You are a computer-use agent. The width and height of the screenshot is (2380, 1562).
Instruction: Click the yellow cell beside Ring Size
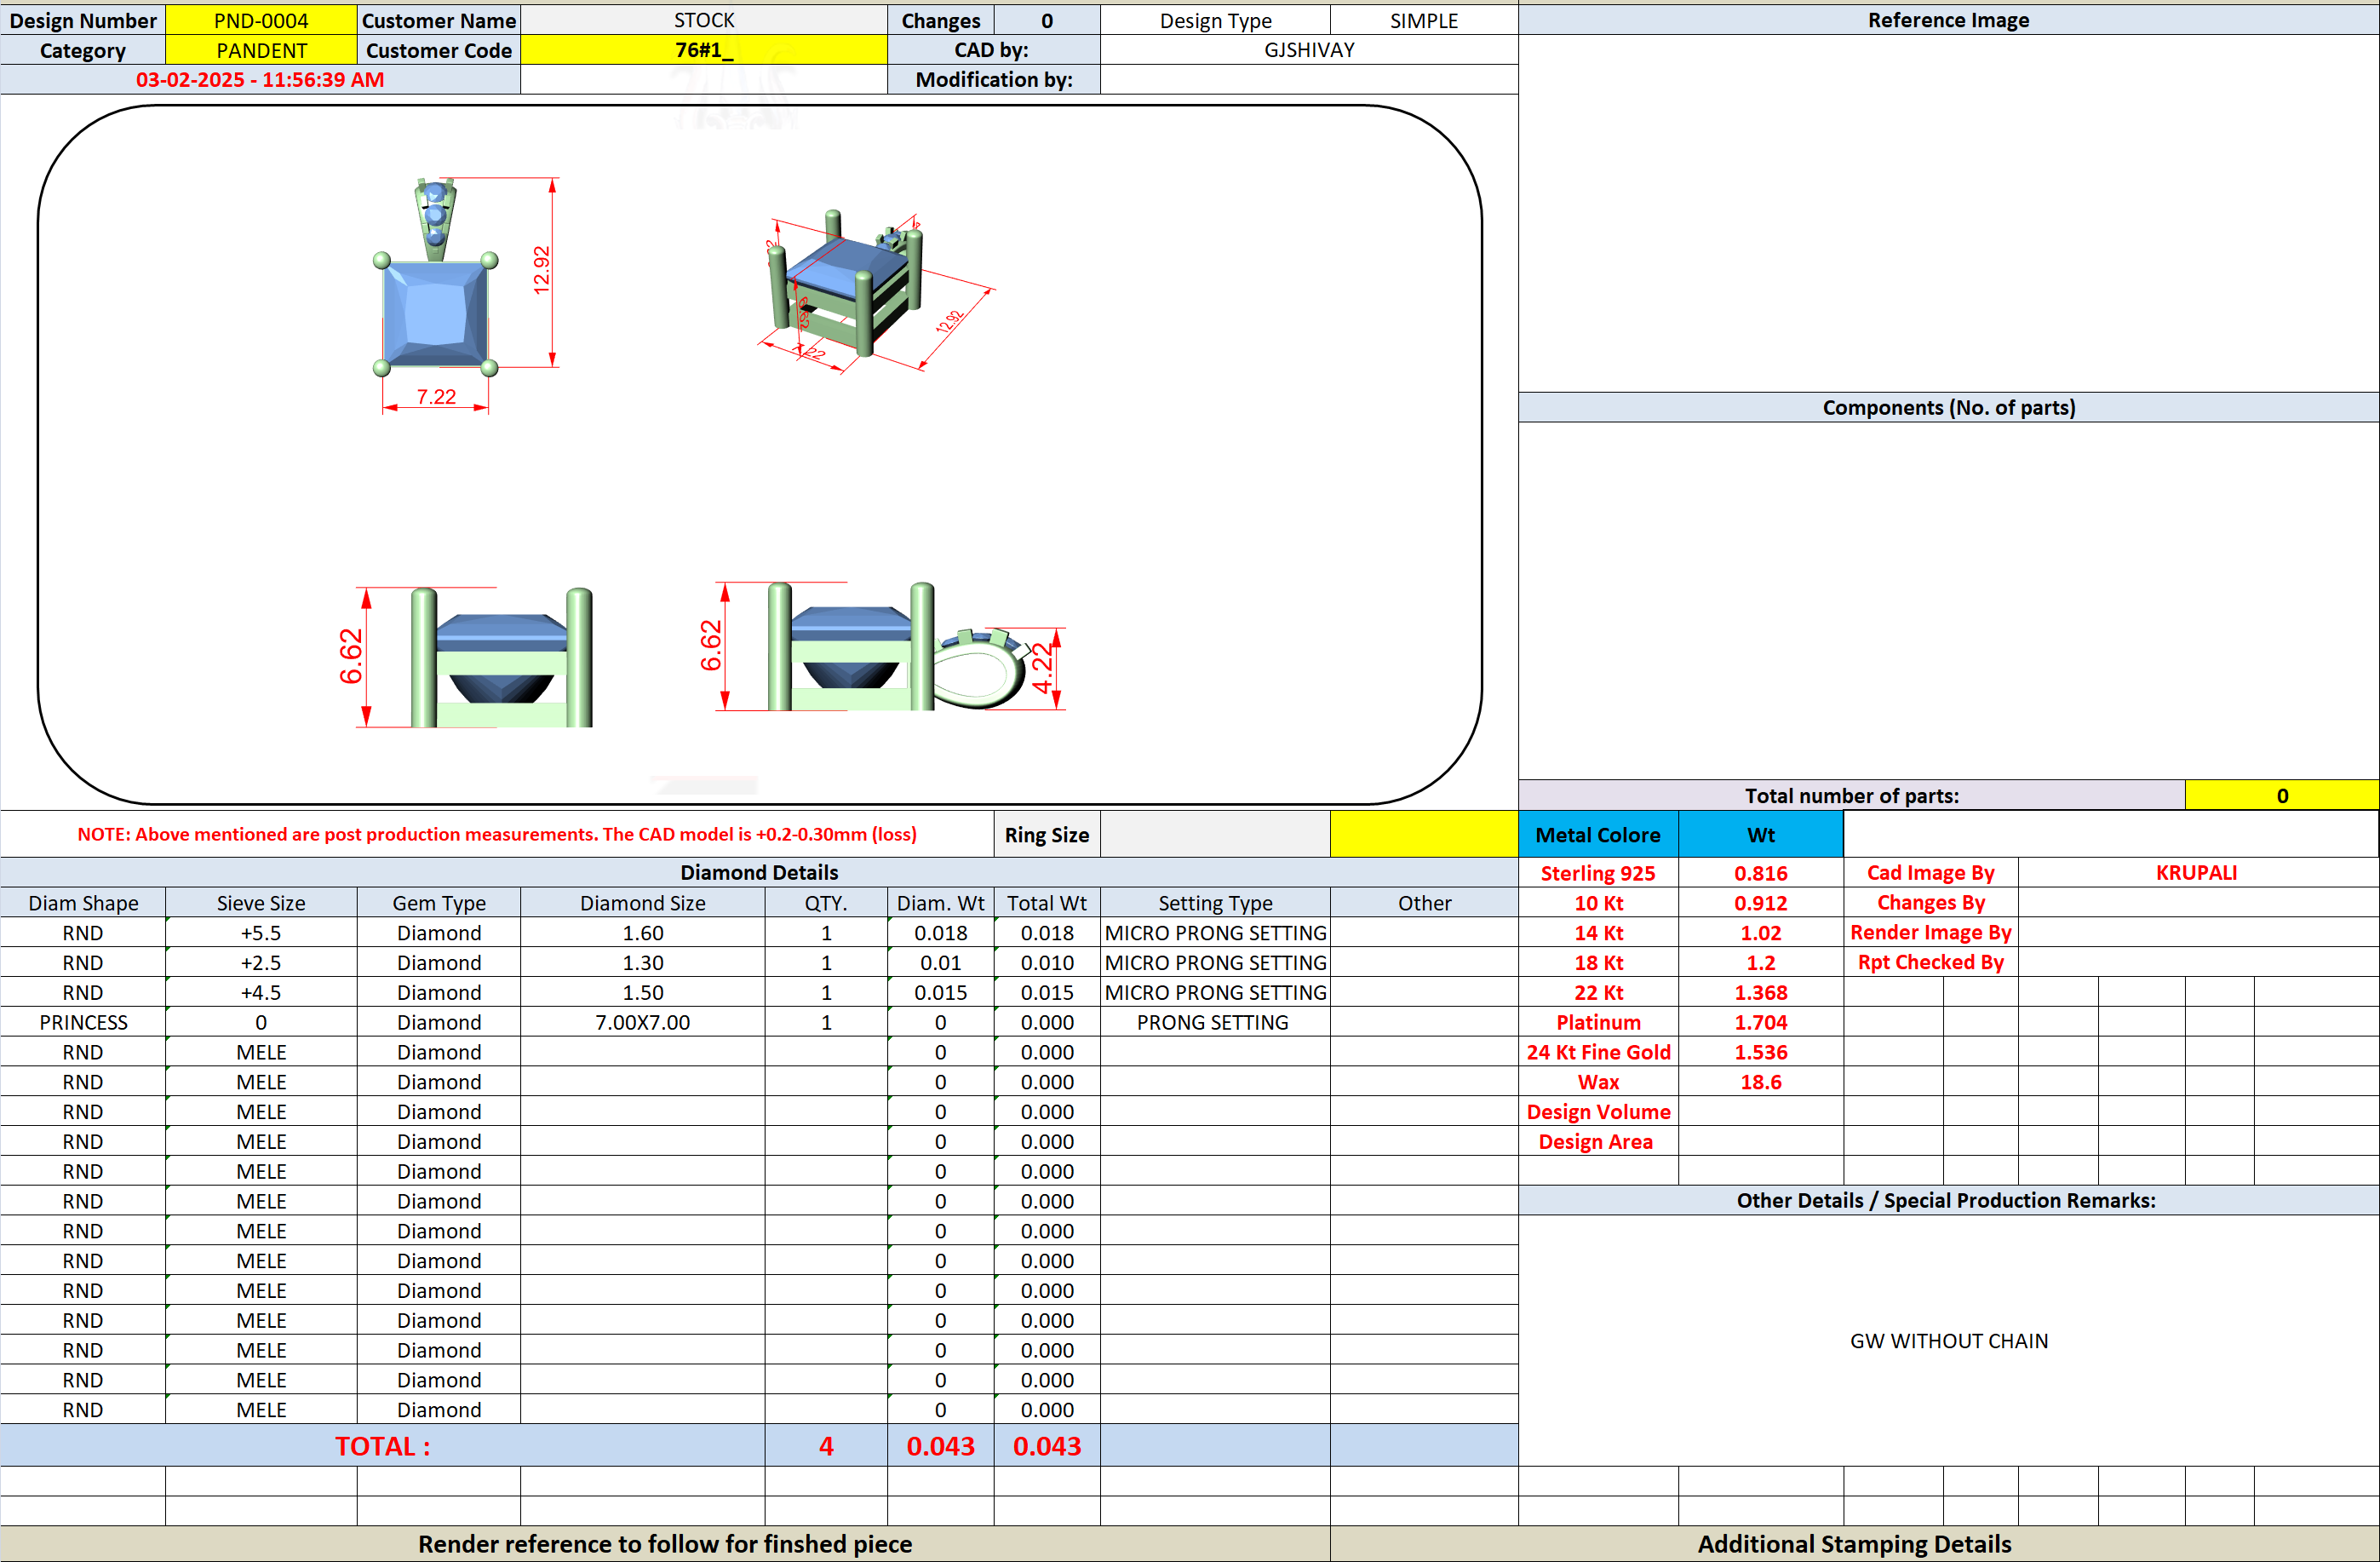click(x=1424, y=834)
